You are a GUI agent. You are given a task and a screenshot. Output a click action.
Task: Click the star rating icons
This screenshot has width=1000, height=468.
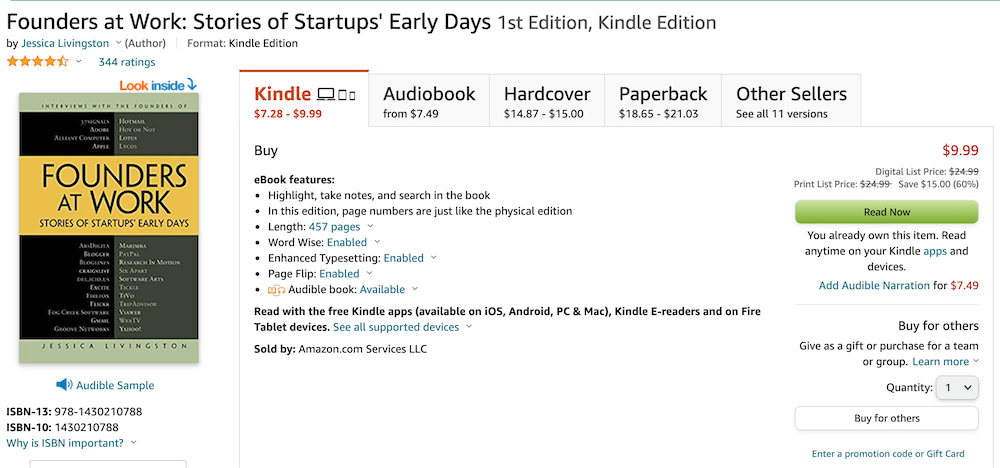[38, 62]
